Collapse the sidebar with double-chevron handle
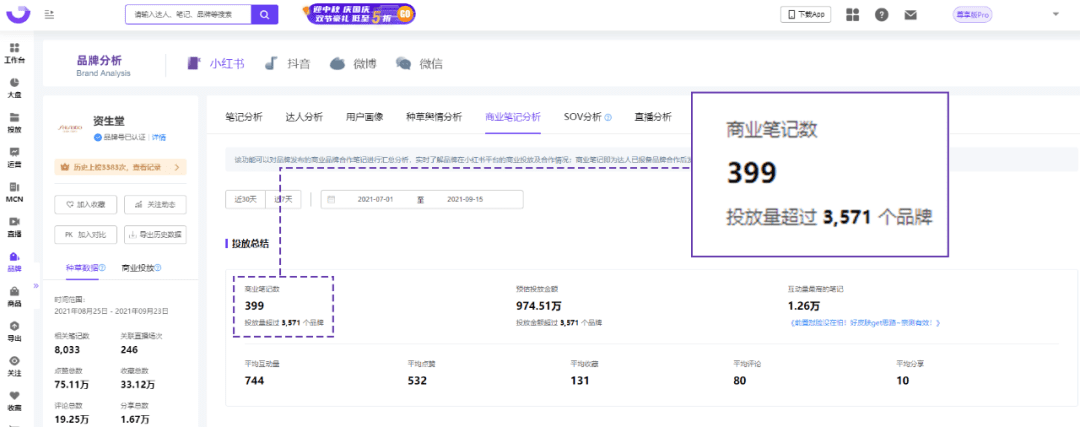 point(36,286)
